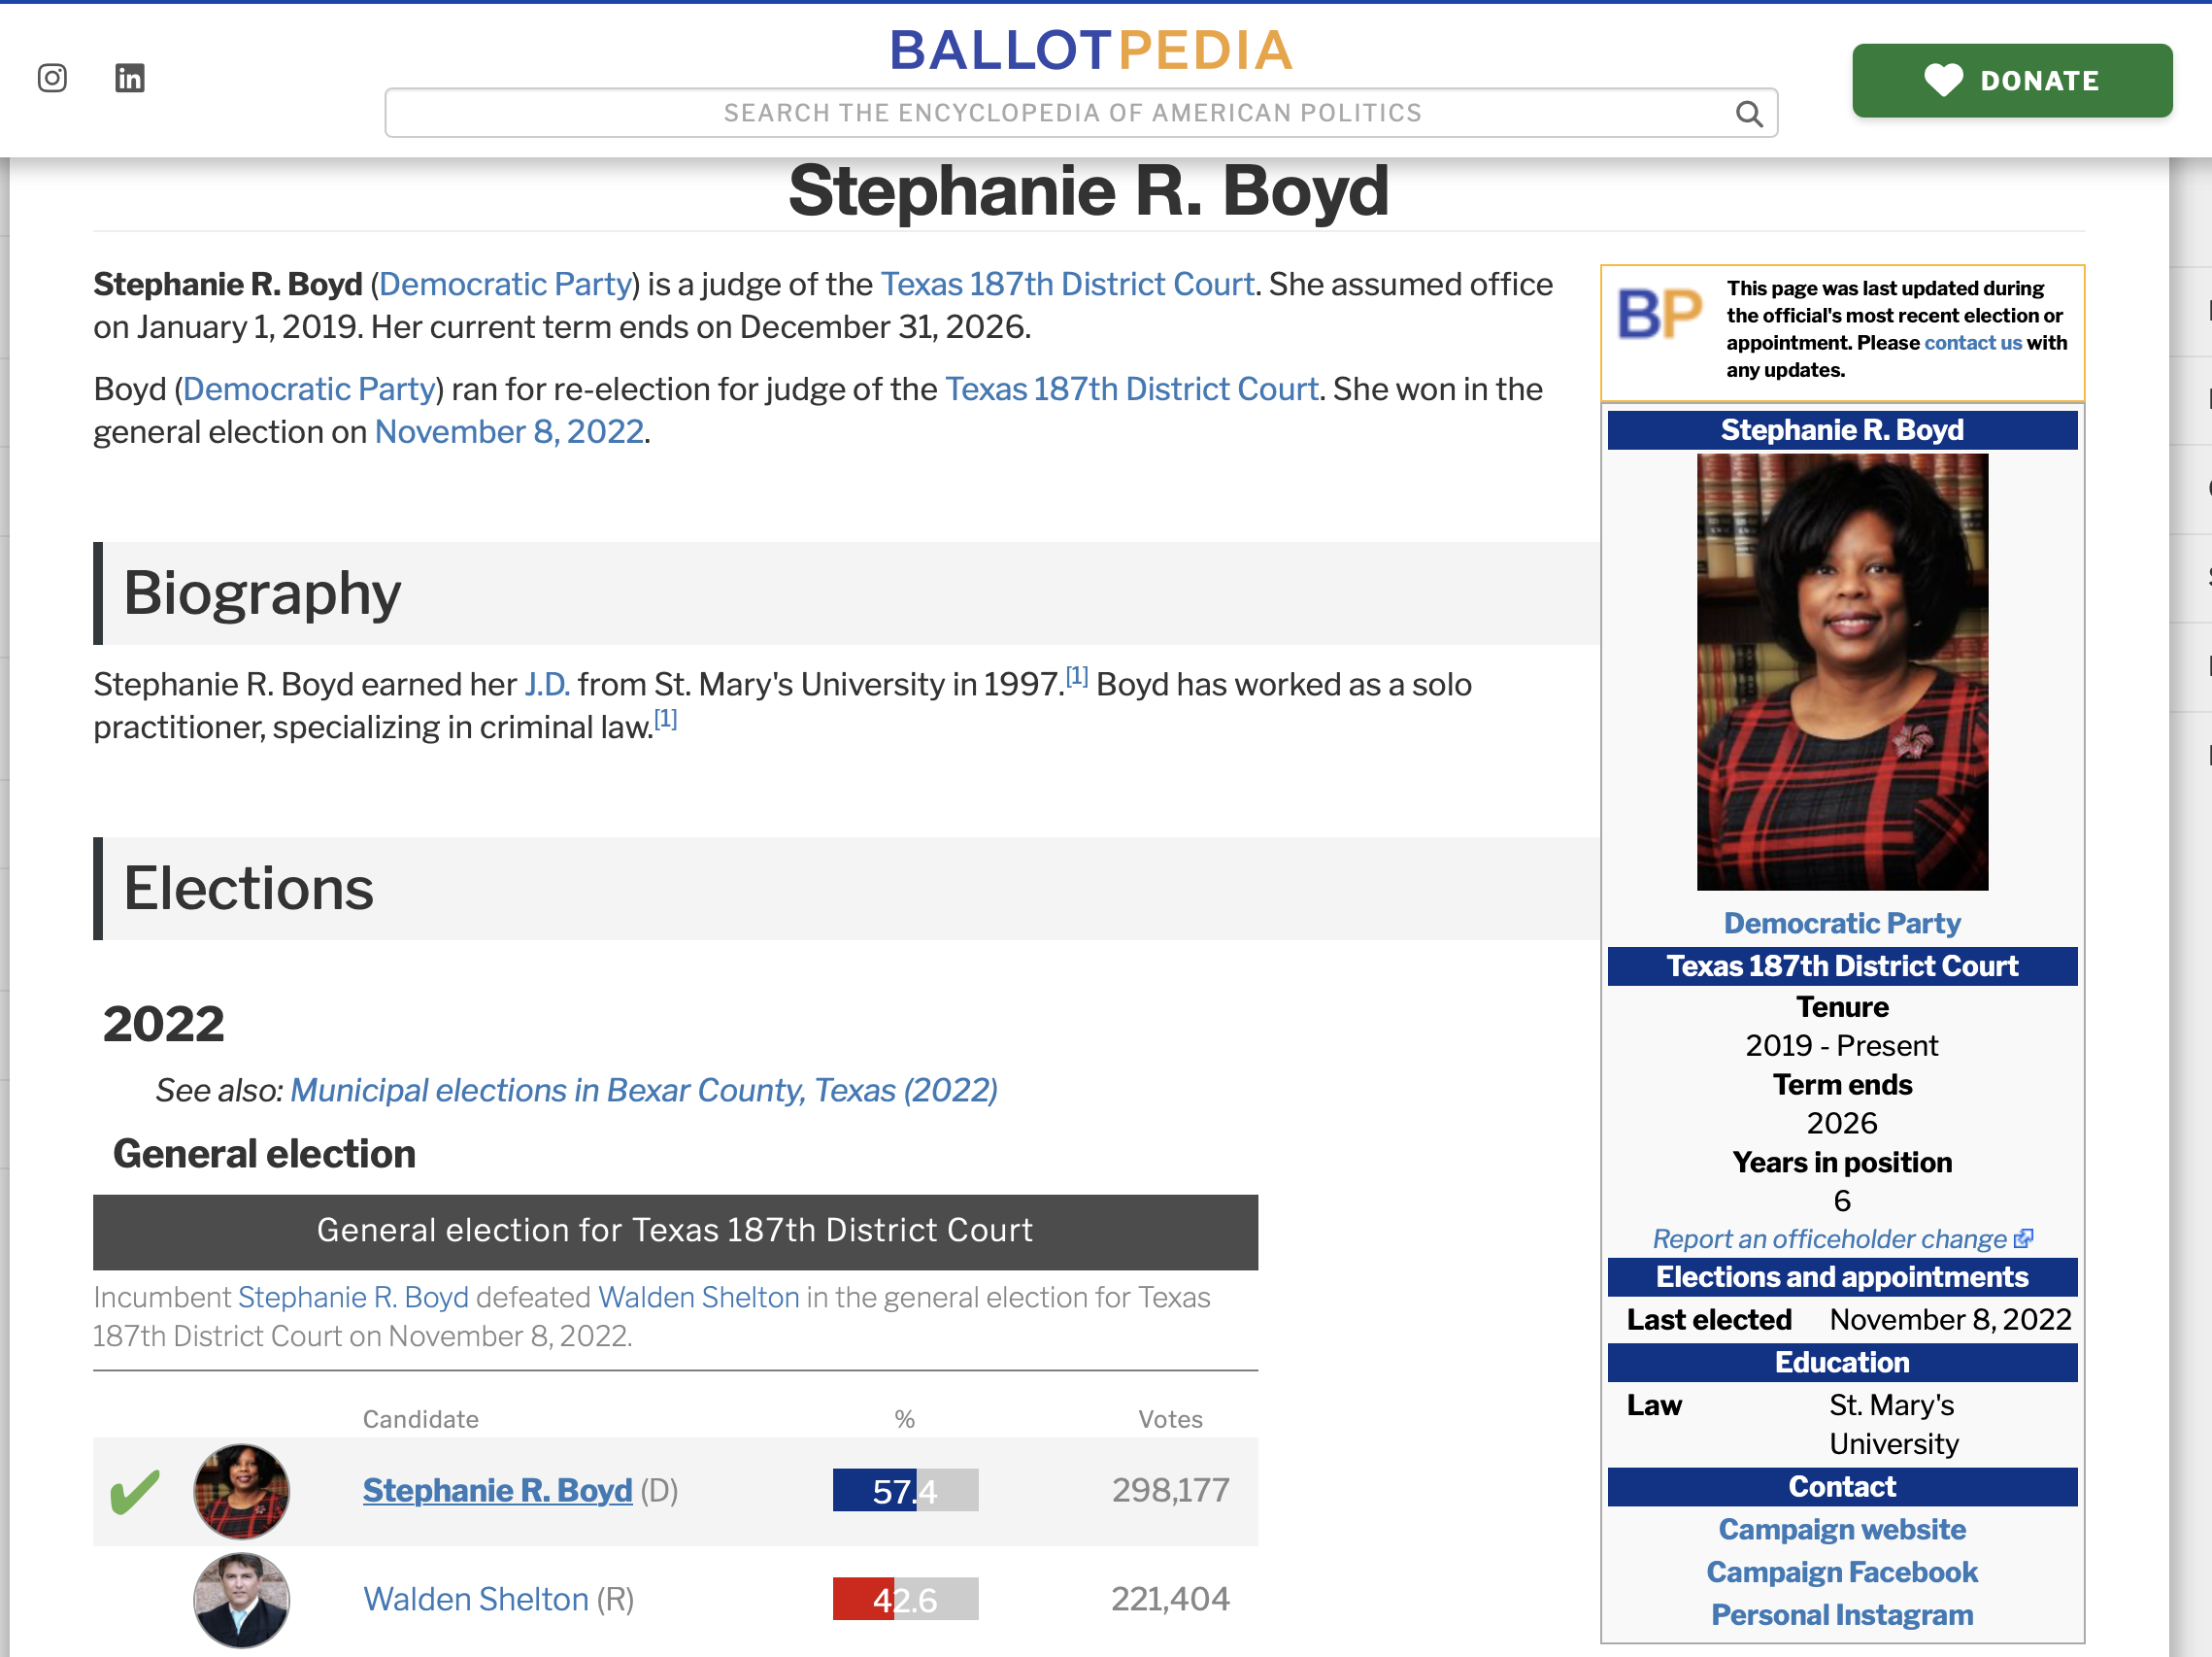Open Stephanie R. Boyd infobox portrait
This screenshot has height=1657, width=2212.
click(x=1842, y=671)
